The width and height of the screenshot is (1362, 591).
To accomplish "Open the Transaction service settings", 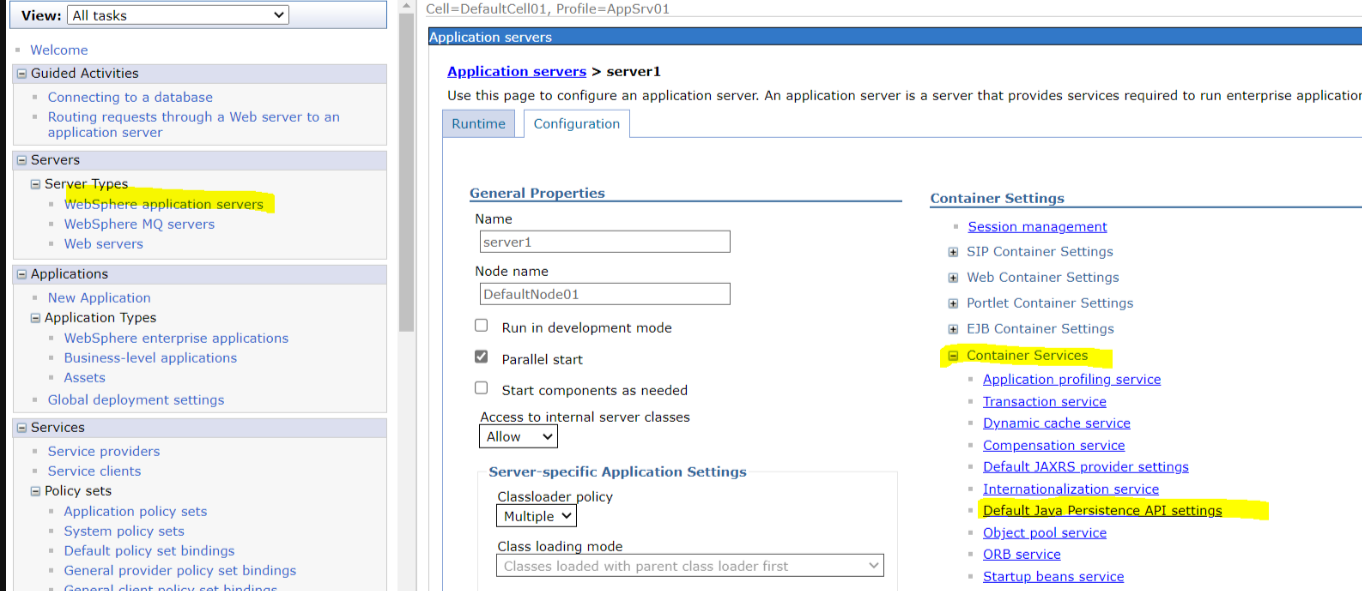I will 1044,401.
